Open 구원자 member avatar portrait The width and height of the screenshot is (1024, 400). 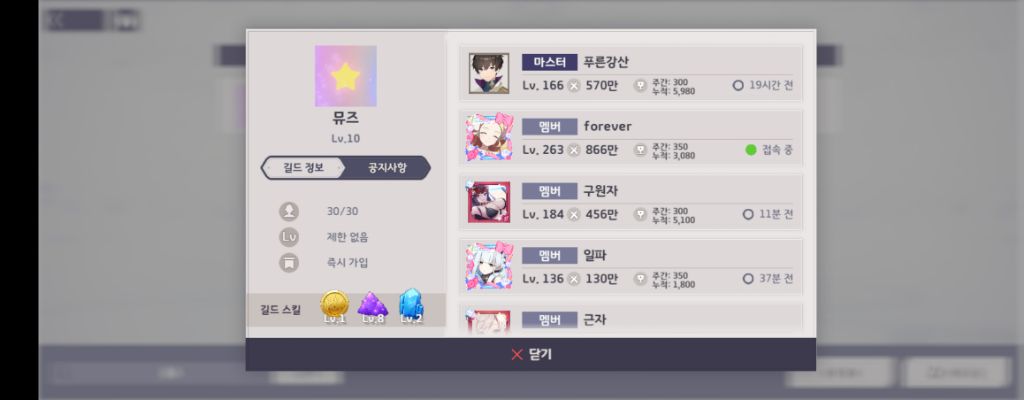click(x=488, y=202)
